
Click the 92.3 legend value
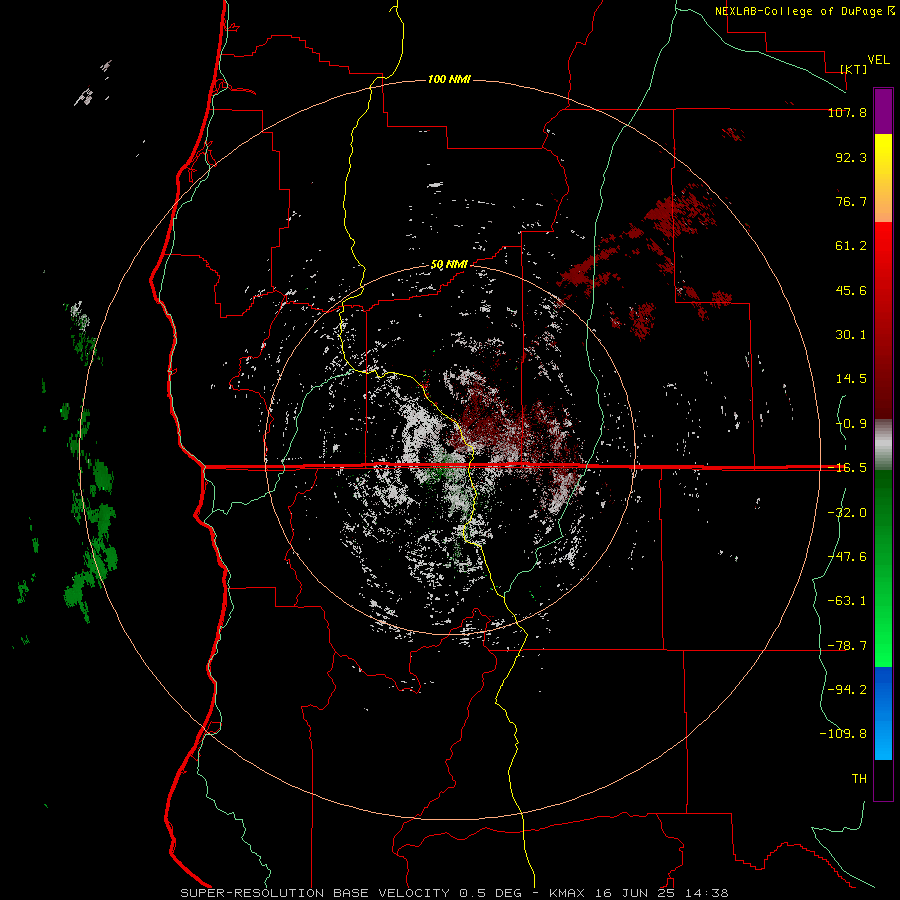(x=851, y=157)
